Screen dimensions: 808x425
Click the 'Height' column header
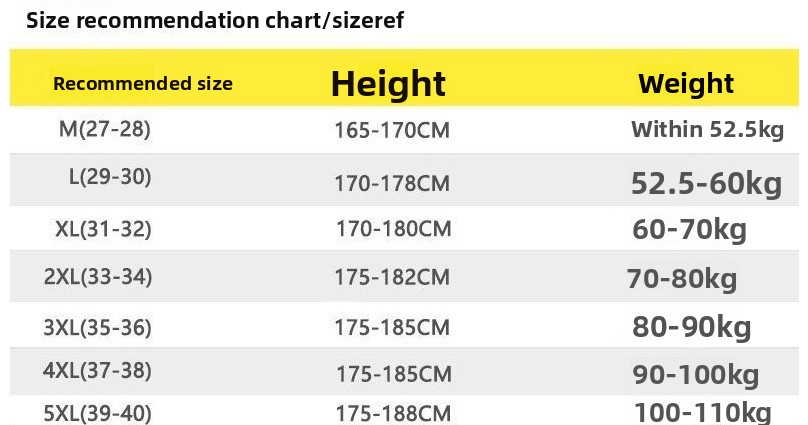388,83
